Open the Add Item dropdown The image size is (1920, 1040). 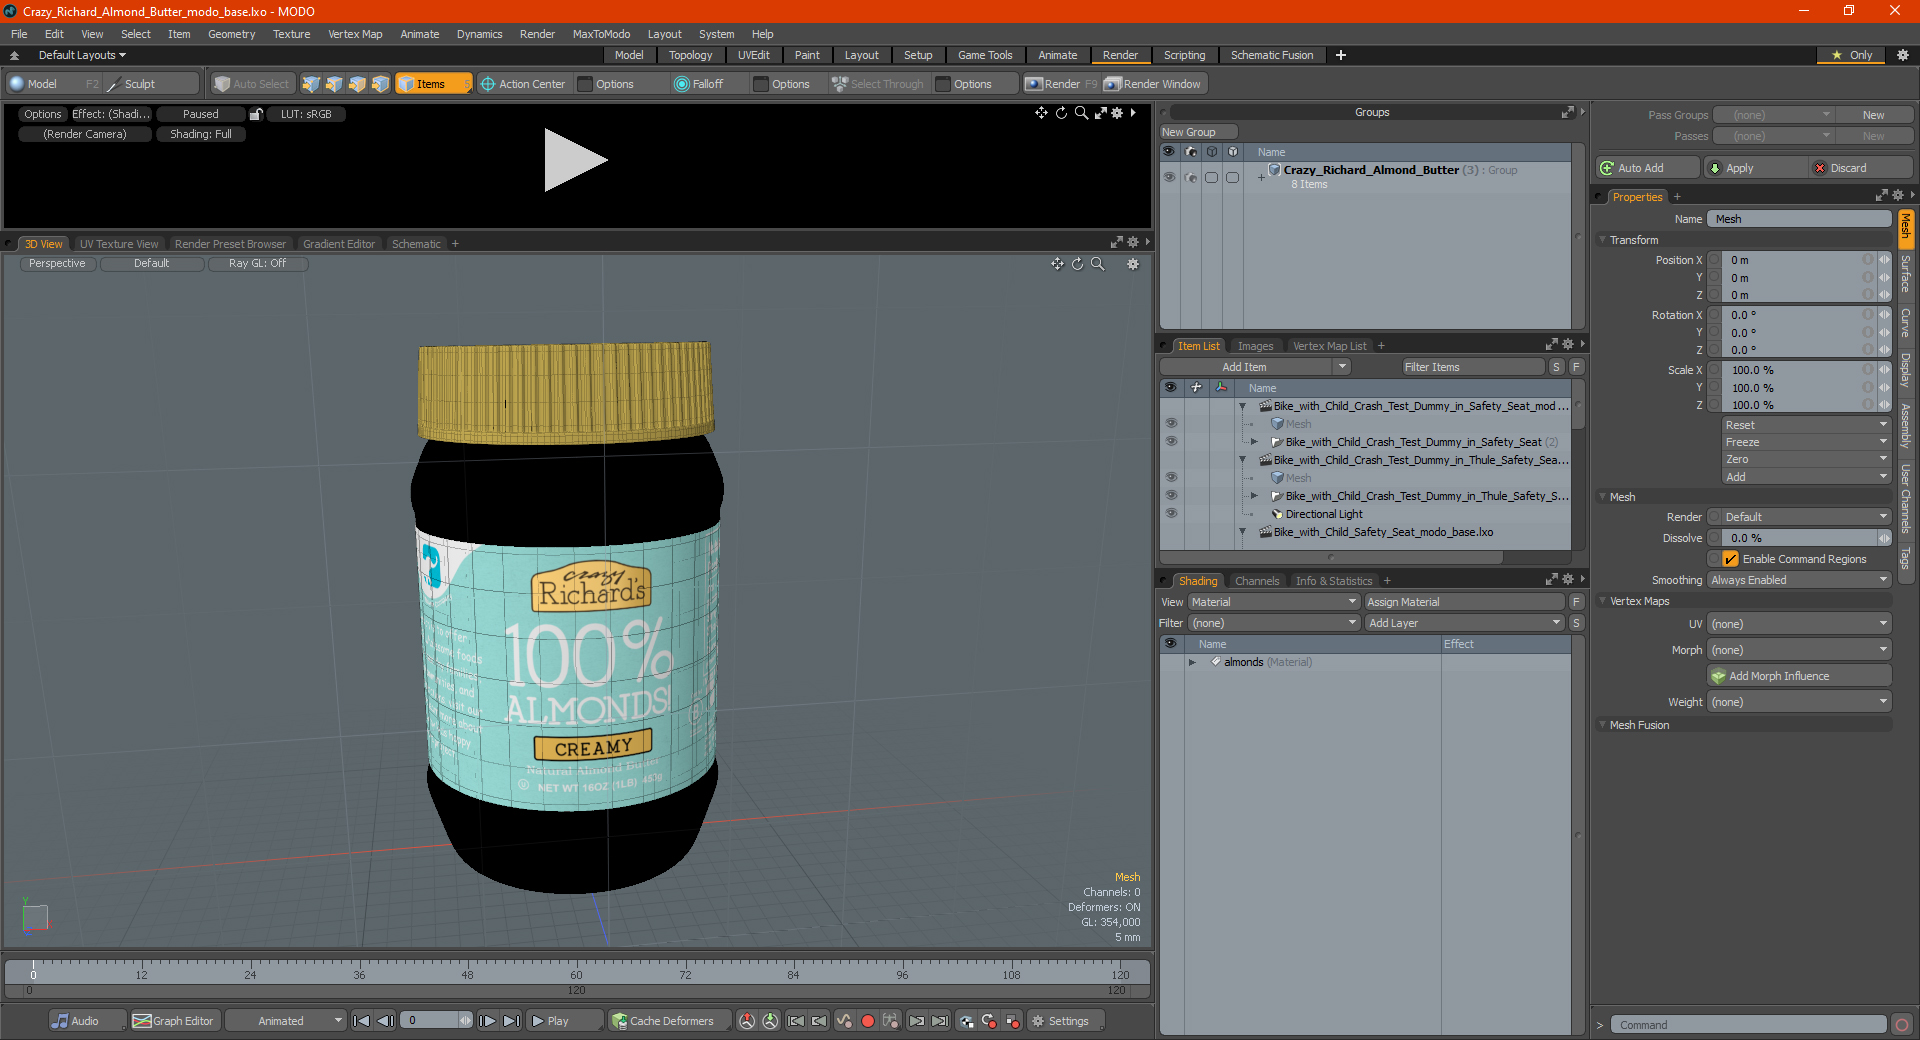tap(1256, 367)
